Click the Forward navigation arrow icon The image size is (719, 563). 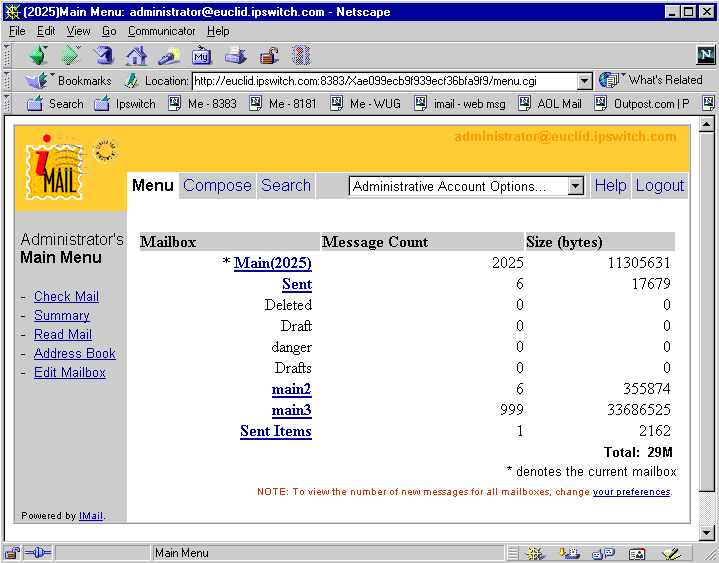[x=71, y=55]
